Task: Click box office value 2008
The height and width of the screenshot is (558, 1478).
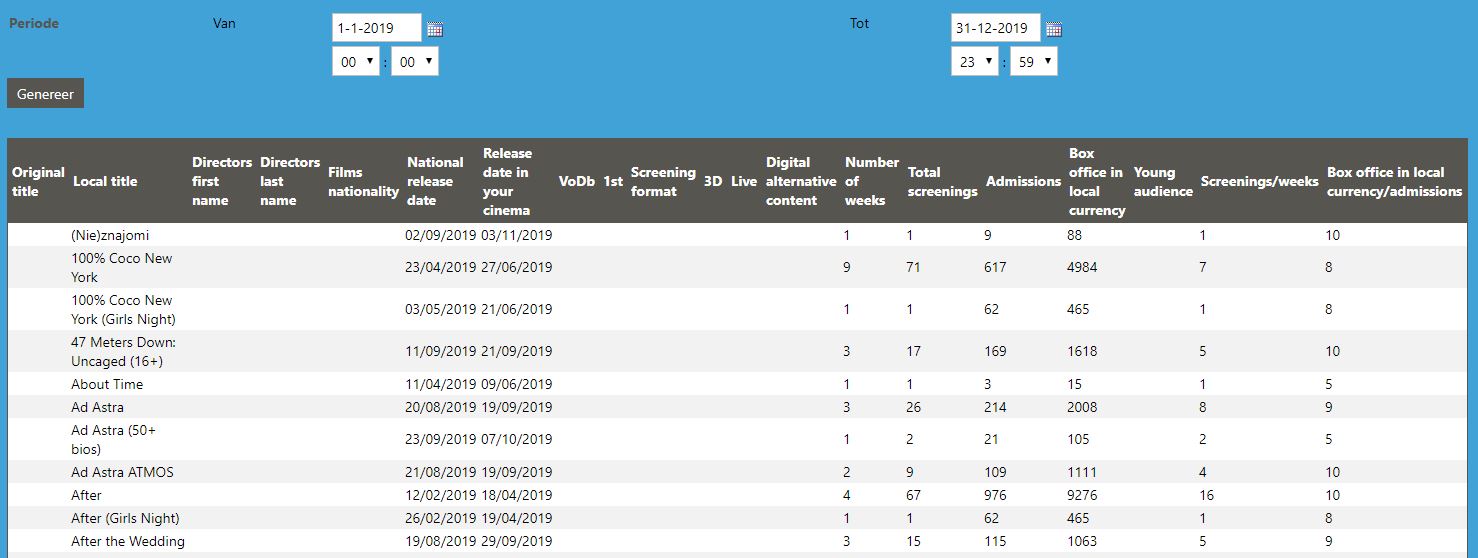Action: pos(1082,407)
